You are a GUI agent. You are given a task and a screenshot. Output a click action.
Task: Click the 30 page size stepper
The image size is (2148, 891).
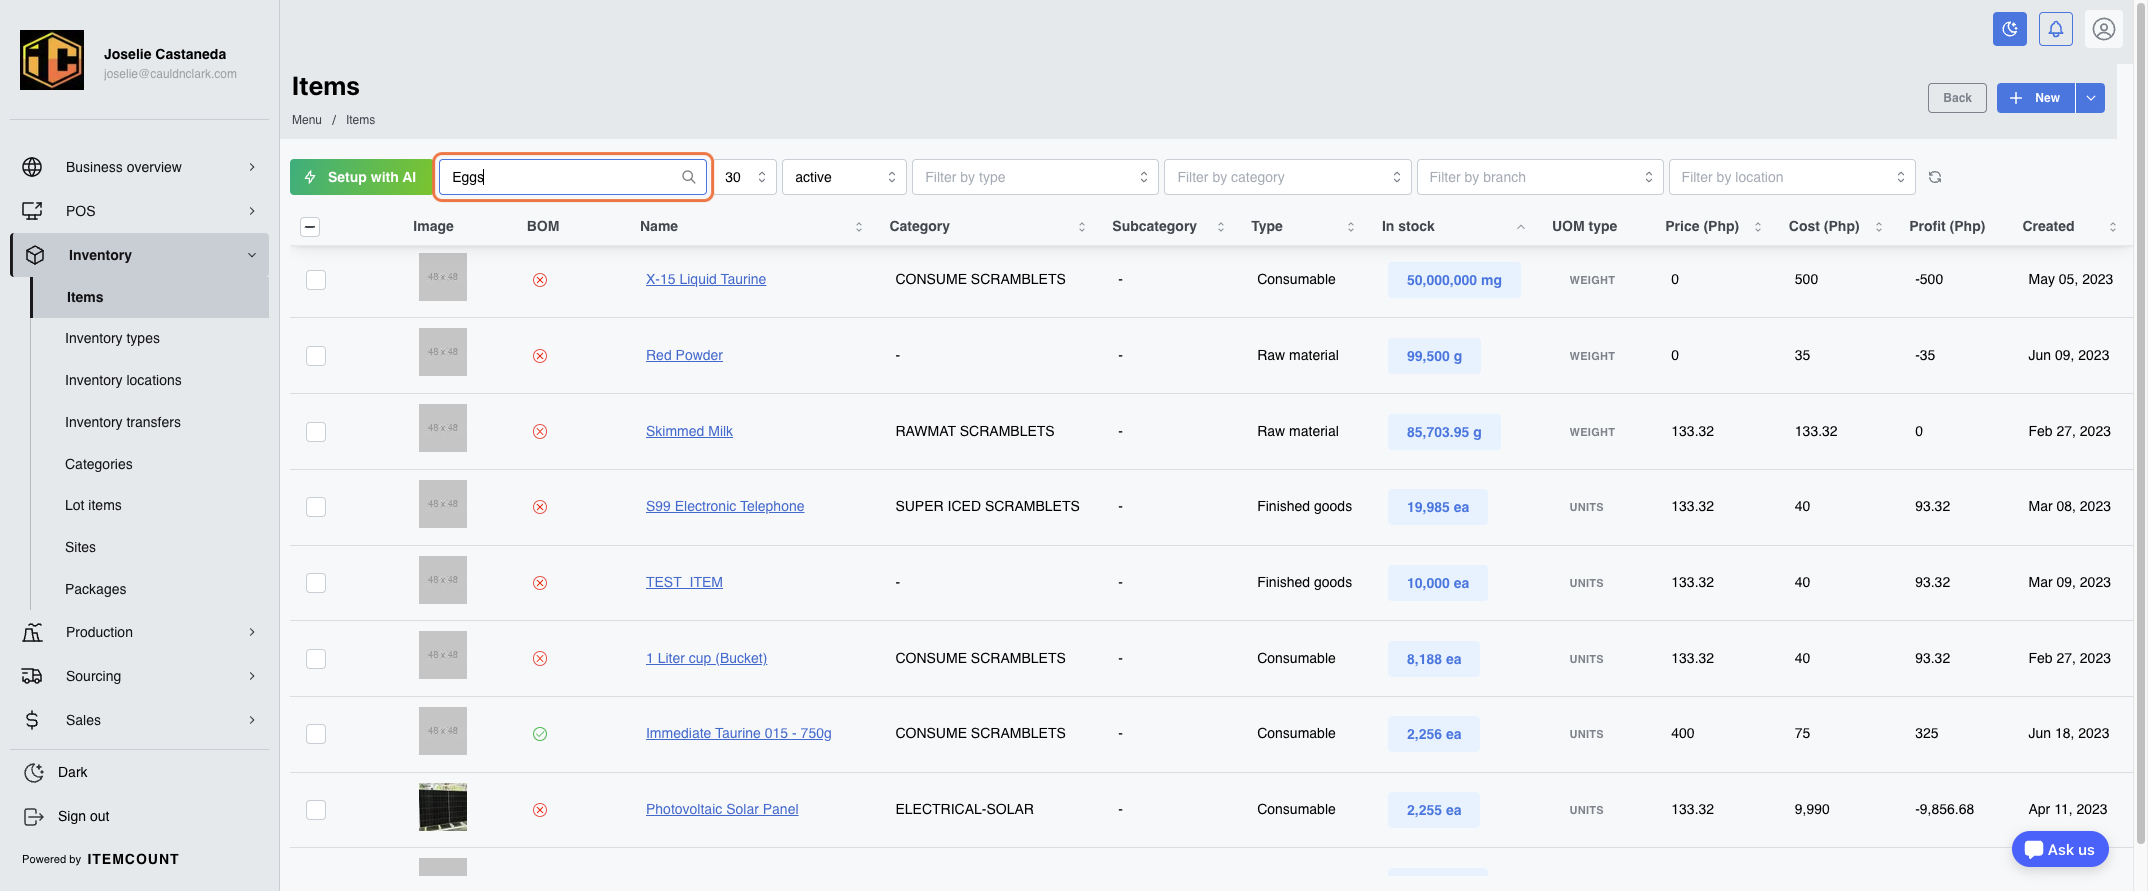(x=762, y=177)
